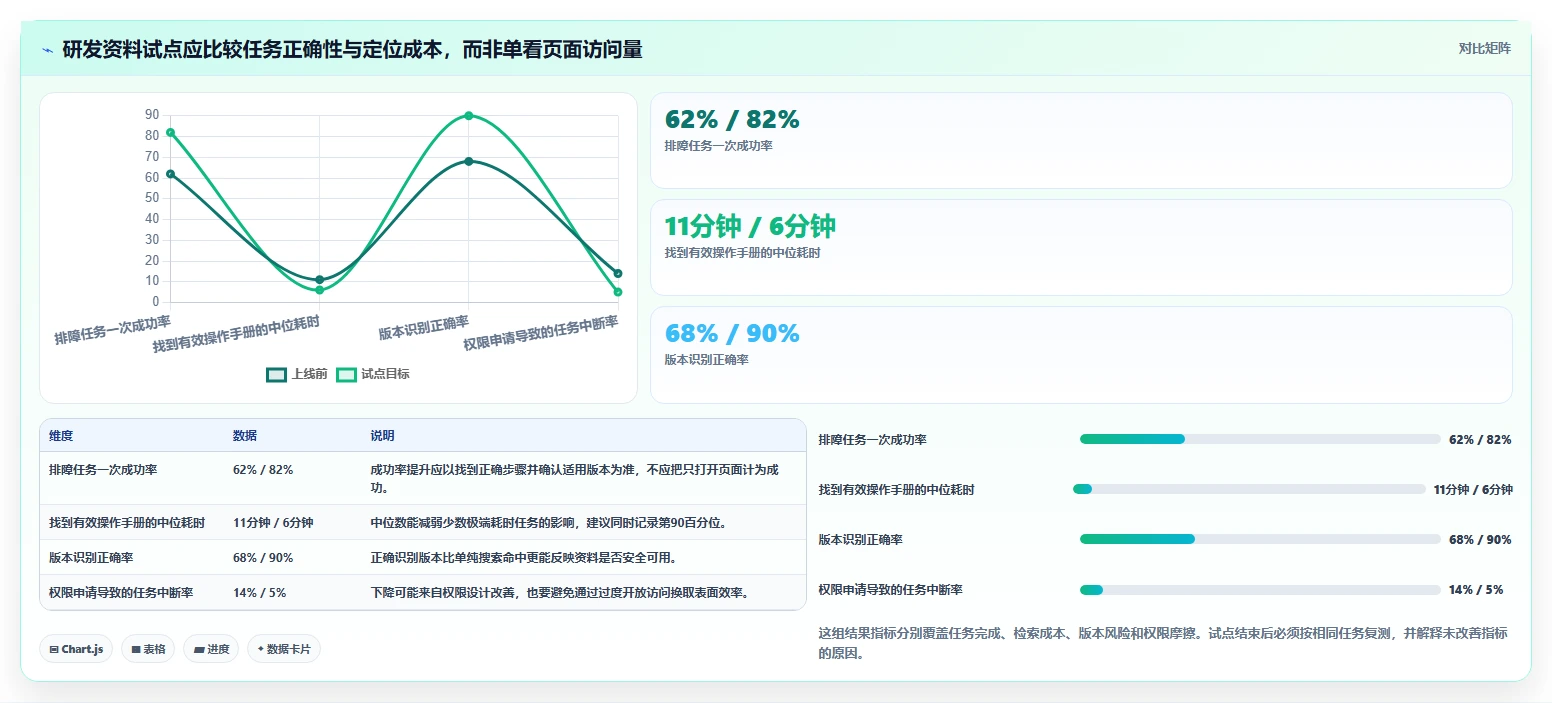The width and height of the screenshot is (1552, 703).
Task: Click the page title starting with 研发资料试点
Action: pyautogui.click(x=352, y=49)
